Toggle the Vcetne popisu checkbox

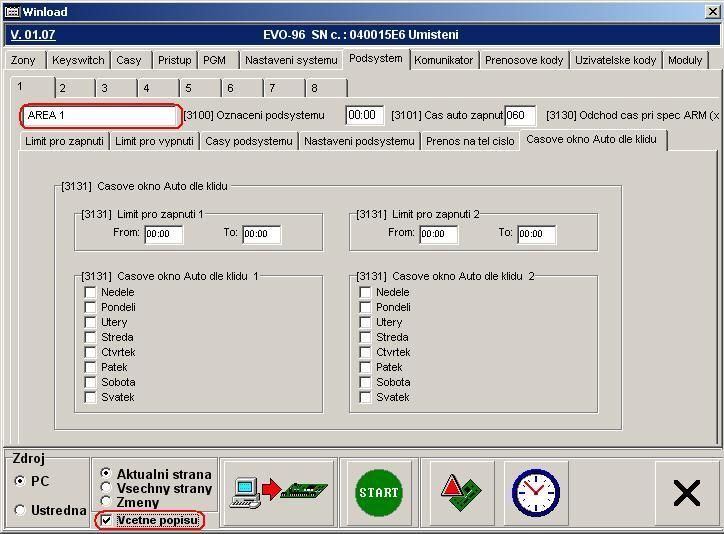point(107,521)
